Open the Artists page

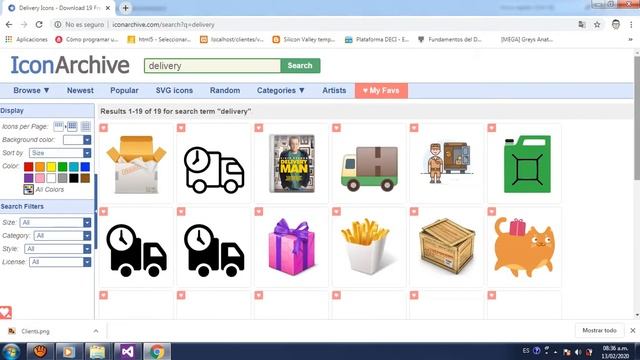[x=334, y=91]
